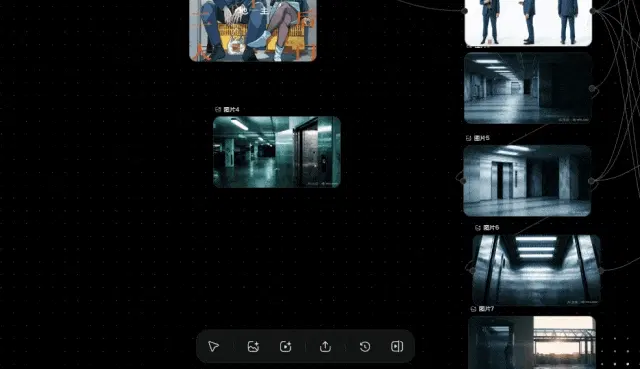Click right connector dot of dark garage node
Viewport: 640px width, 369px height.
coord(592,88)
